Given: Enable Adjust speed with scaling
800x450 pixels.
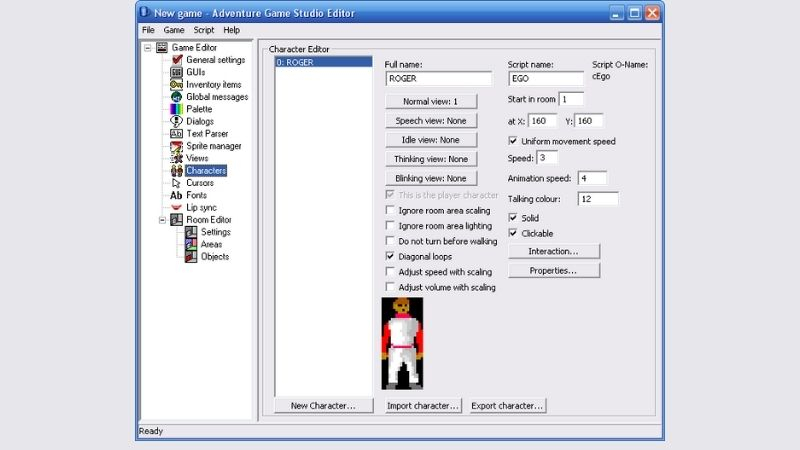Looking at the screenshot, I should (390, 271).
